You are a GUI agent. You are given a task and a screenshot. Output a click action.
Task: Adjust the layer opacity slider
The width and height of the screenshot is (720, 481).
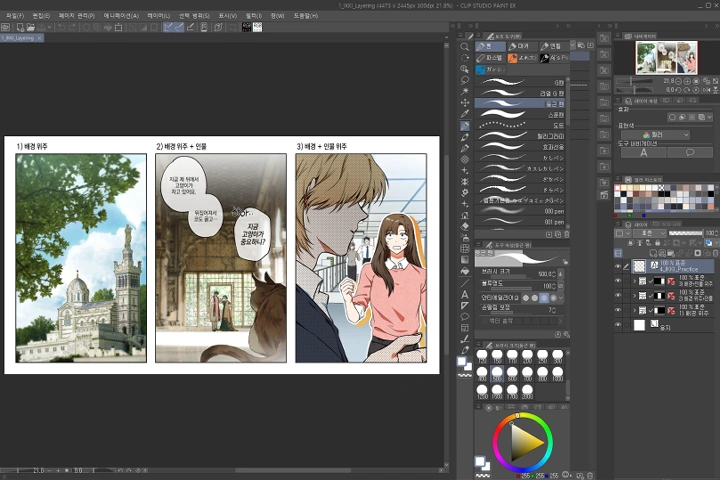pos(686,233)
